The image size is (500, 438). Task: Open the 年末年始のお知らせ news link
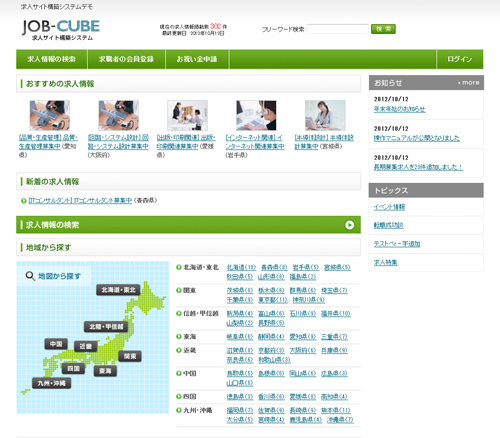tap(399, 109)
